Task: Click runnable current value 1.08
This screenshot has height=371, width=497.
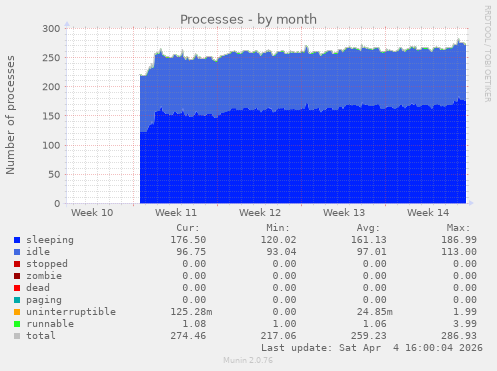Action: pyautogui.click(x=194, y=324)
